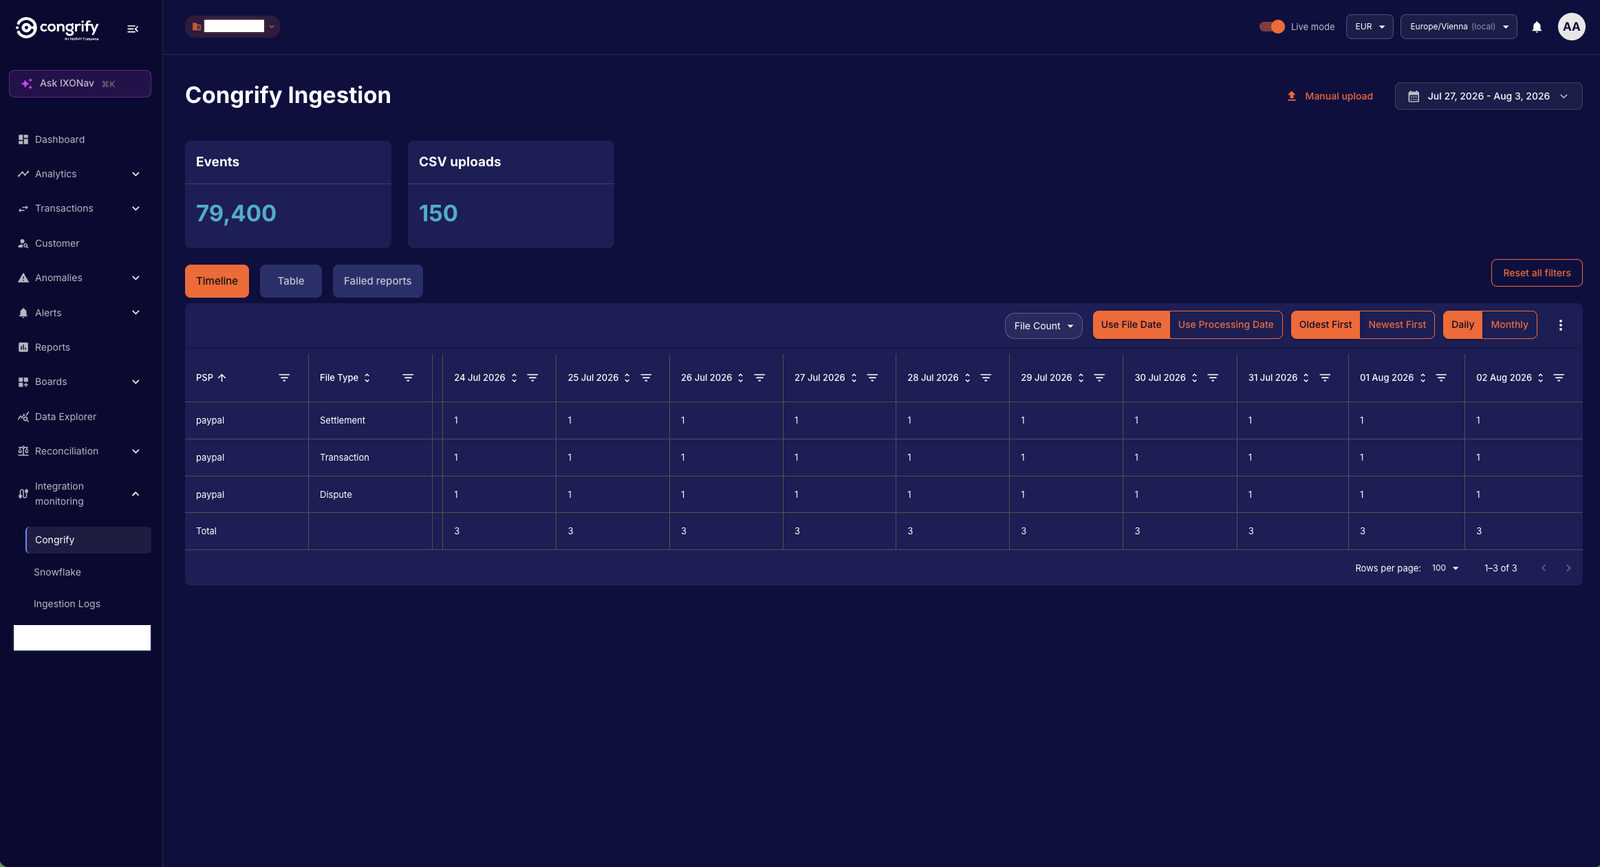Toggle Live mode switch
The height and width of the screenshot is (867, 1600).
coord(1272,27)
